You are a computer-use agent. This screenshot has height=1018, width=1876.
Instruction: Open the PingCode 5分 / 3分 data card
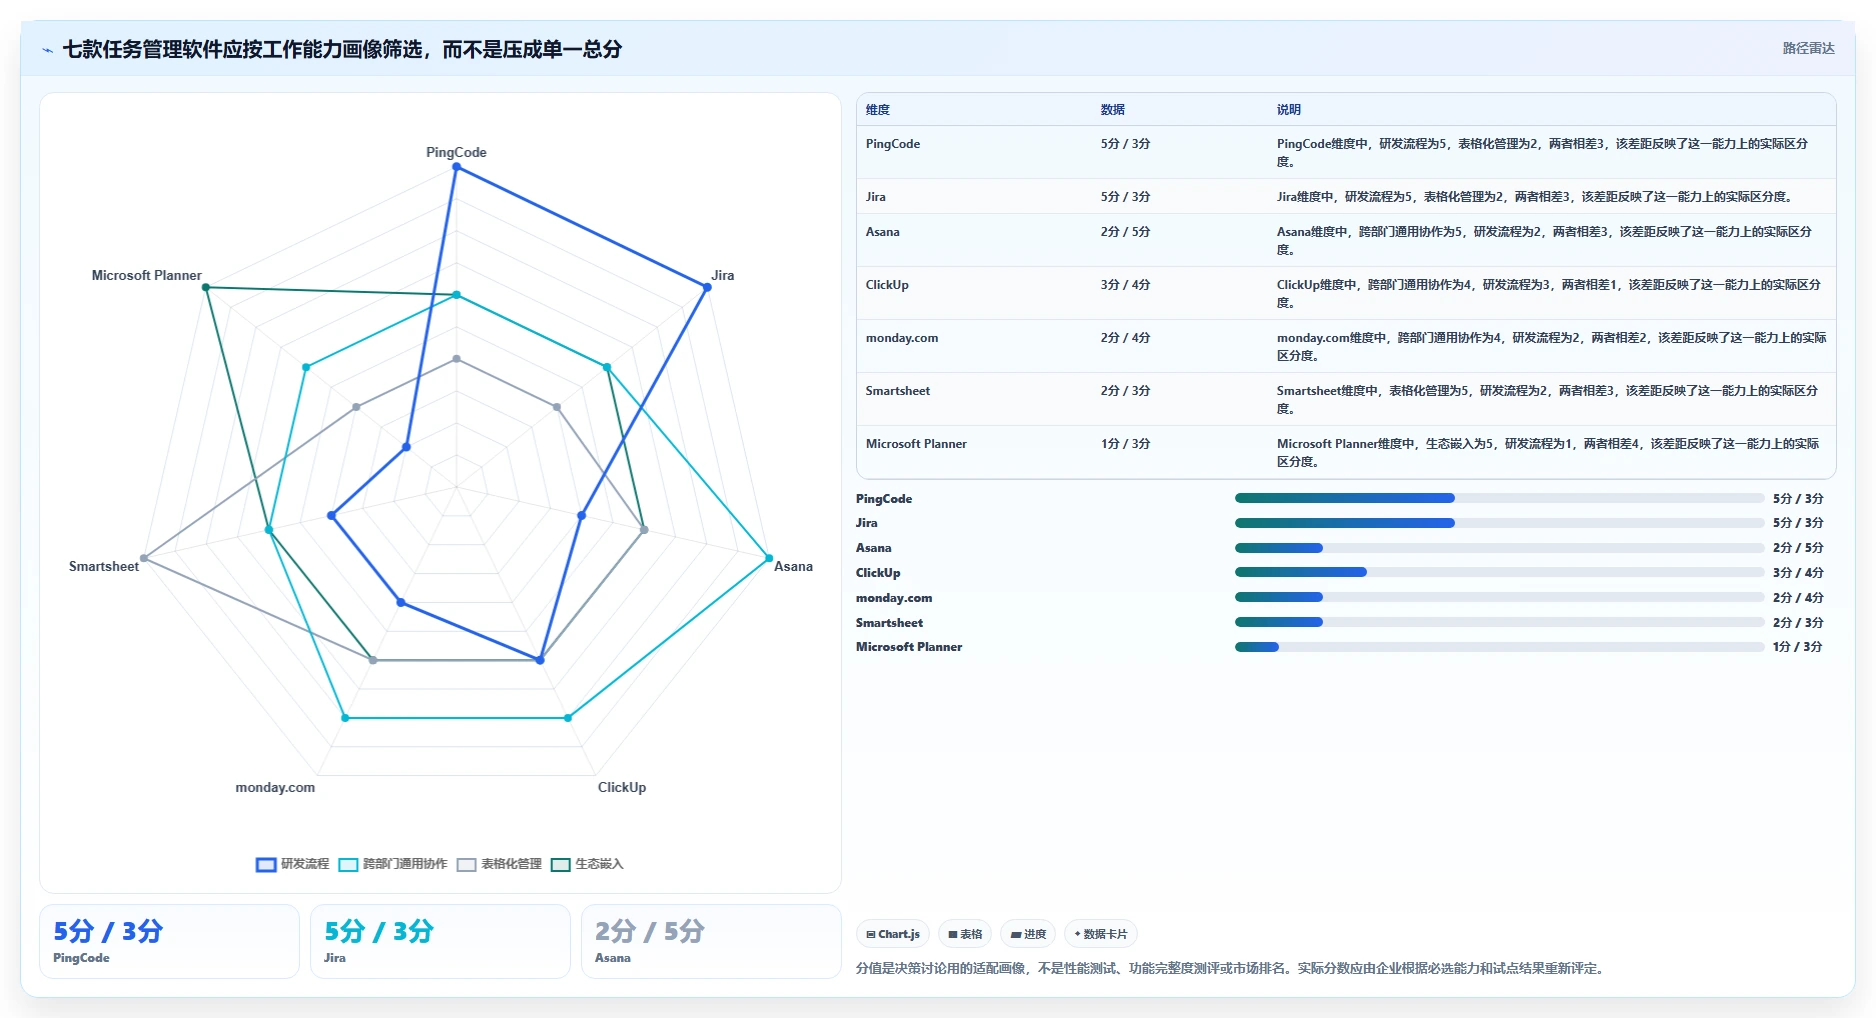(x=169, y=941)
